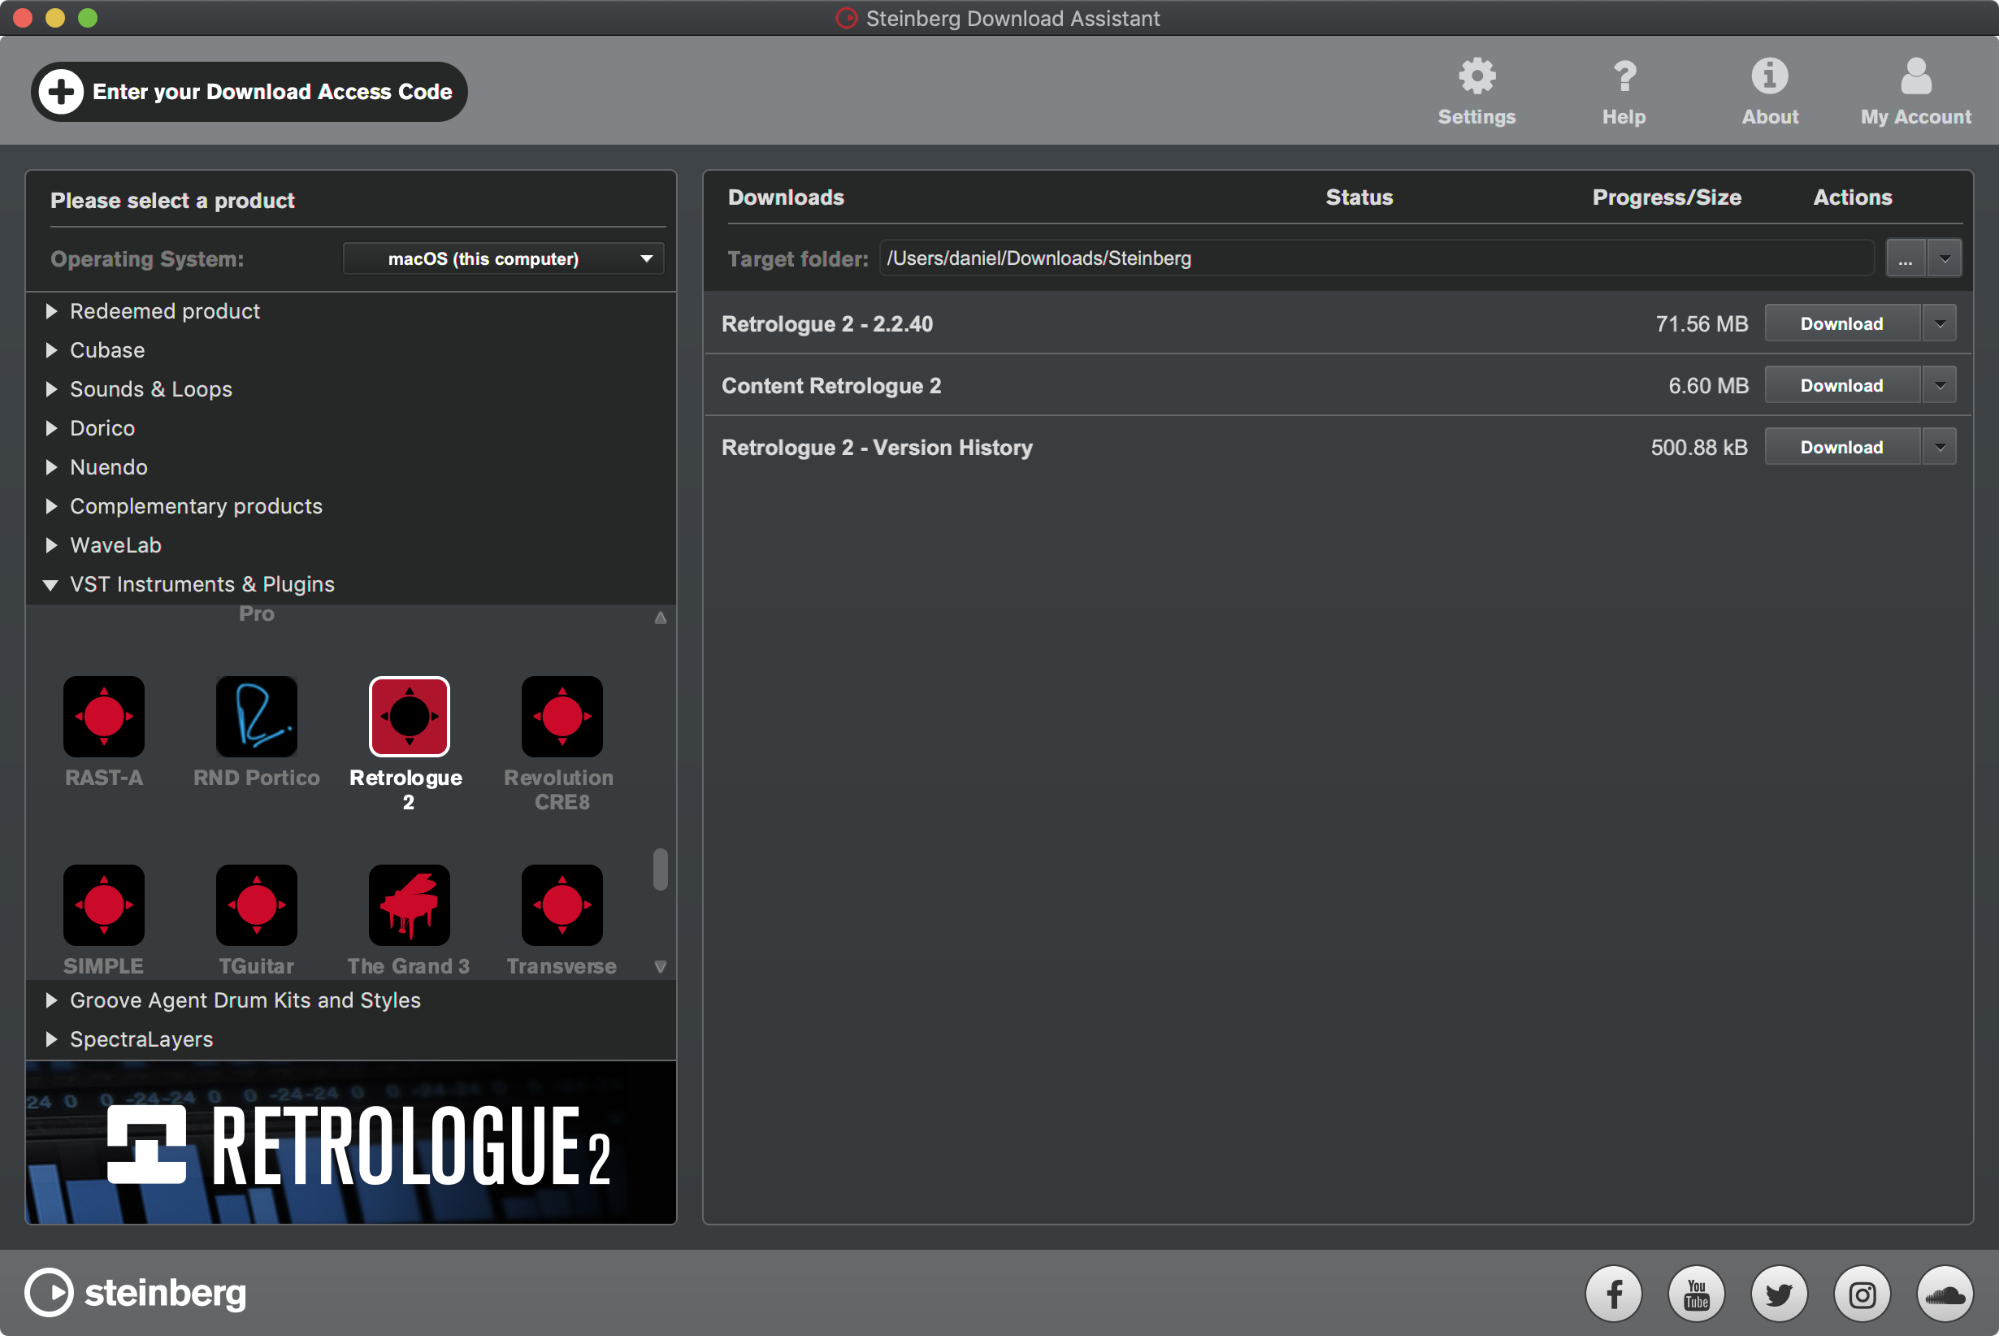The height and width of the screenshot is (1336, 1999).
Task: Expand the Sounds & Loops category
Action: point(51,390)
